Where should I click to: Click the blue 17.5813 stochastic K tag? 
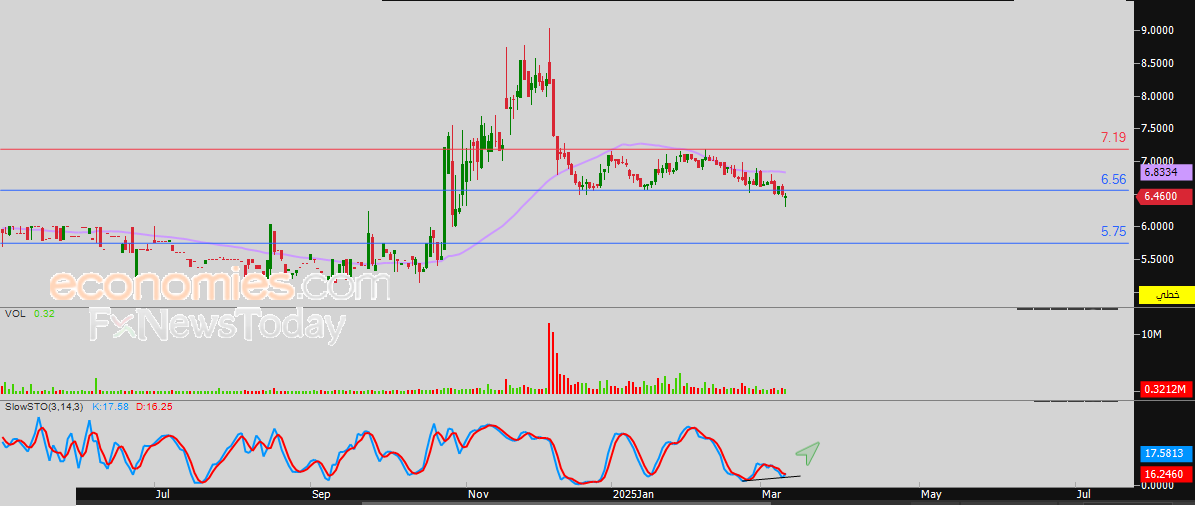(1166, 453)
